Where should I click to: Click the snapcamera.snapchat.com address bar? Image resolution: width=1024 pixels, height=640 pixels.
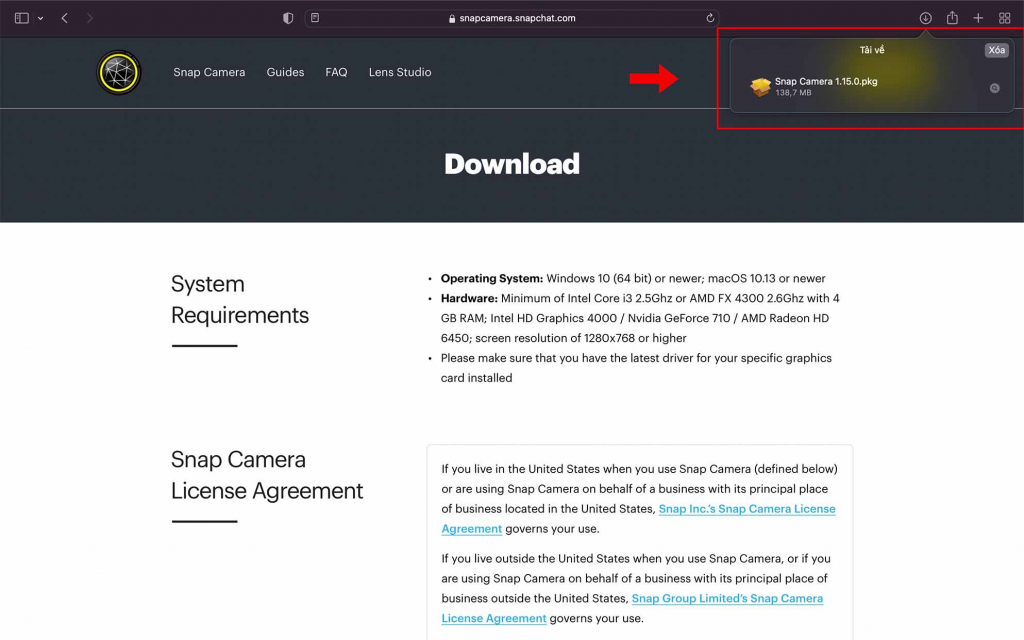(x=512, y=18)
